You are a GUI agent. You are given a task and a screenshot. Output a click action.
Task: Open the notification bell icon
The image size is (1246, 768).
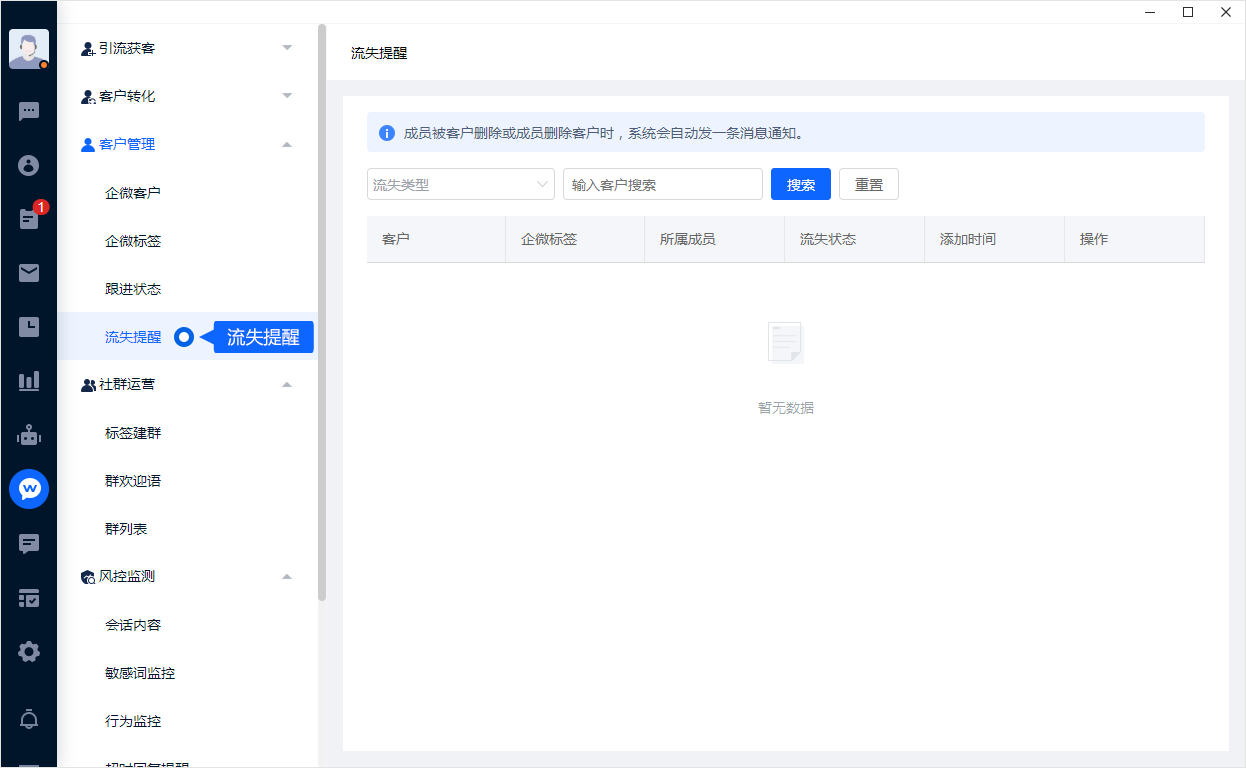click(x=29, y=719)
